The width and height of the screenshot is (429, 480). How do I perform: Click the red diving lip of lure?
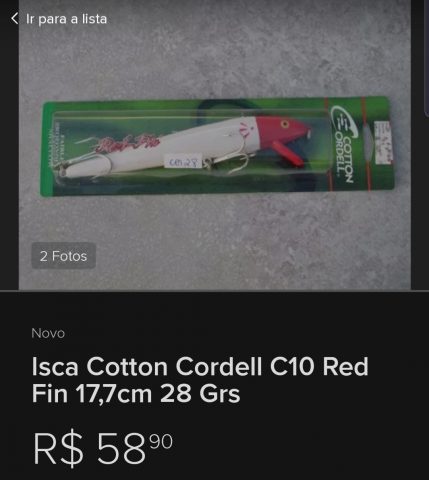(288, 154)
